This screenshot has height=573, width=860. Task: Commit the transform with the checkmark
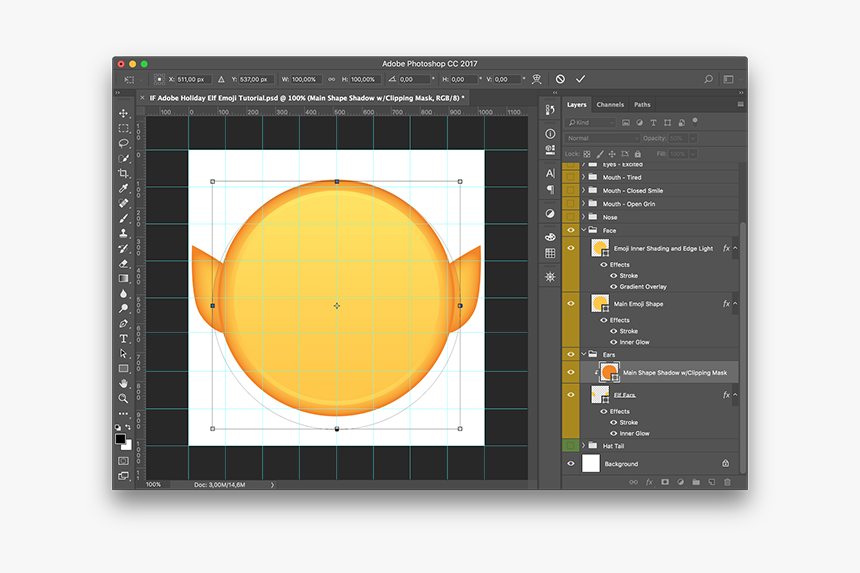pos(580,79)
